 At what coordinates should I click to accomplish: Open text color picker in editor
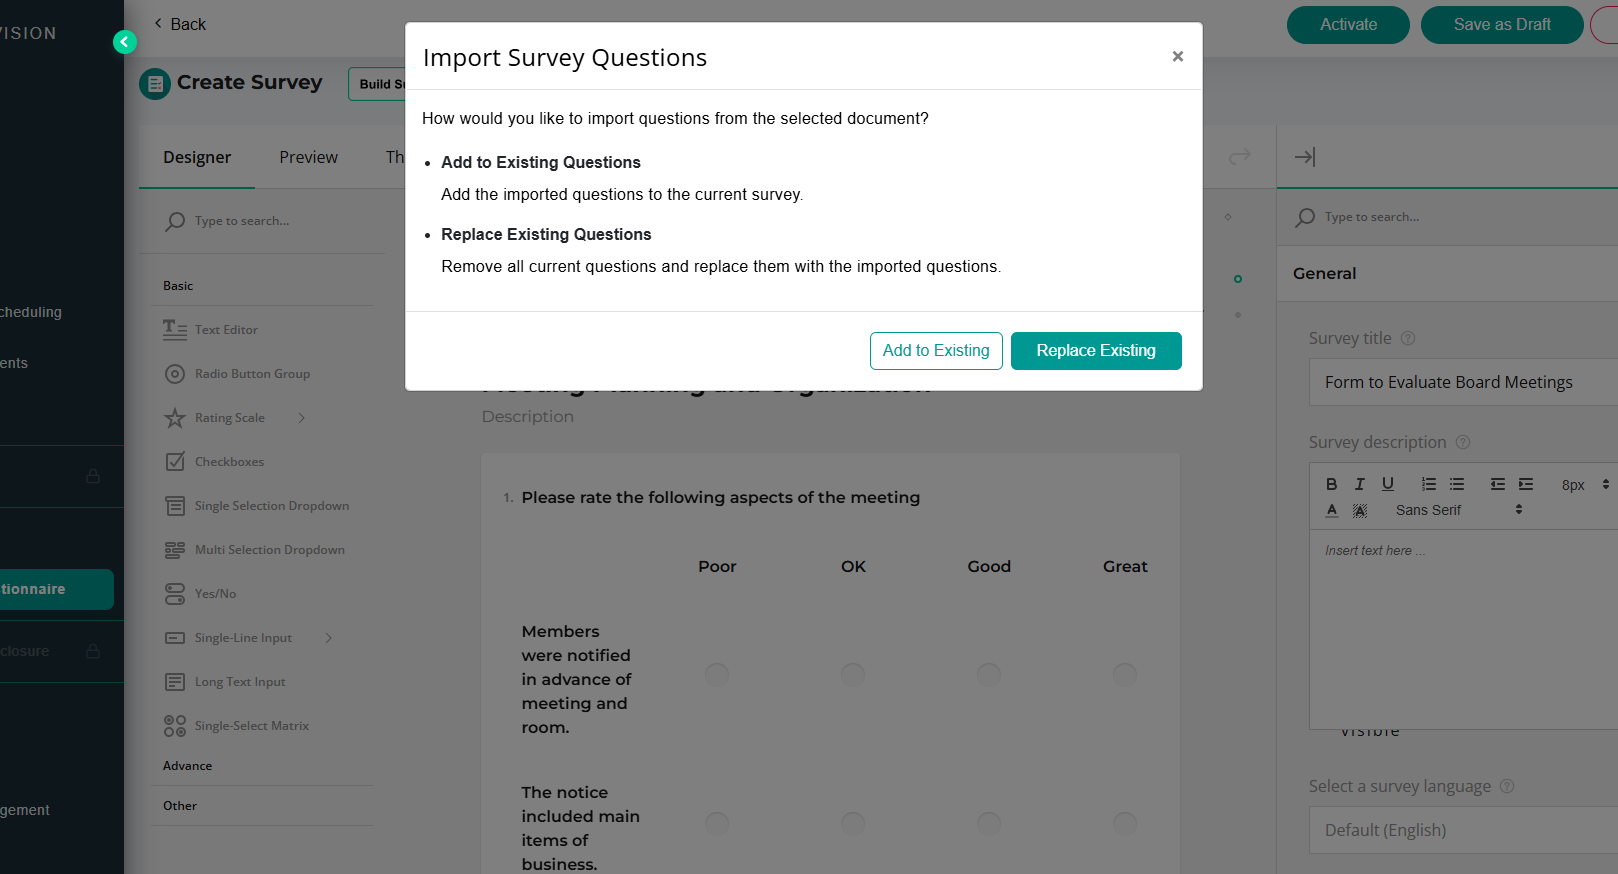pos(1331,510)
